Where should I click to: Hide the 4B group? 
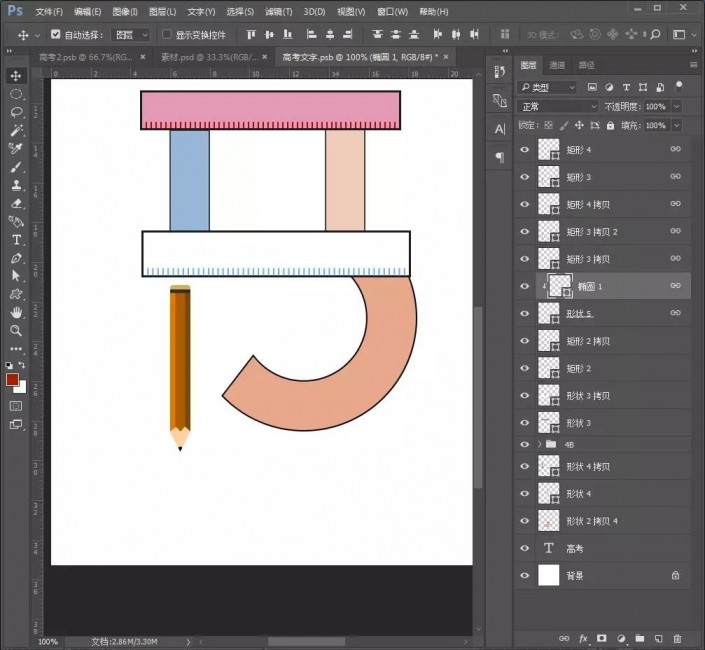[x=524, y=444]
